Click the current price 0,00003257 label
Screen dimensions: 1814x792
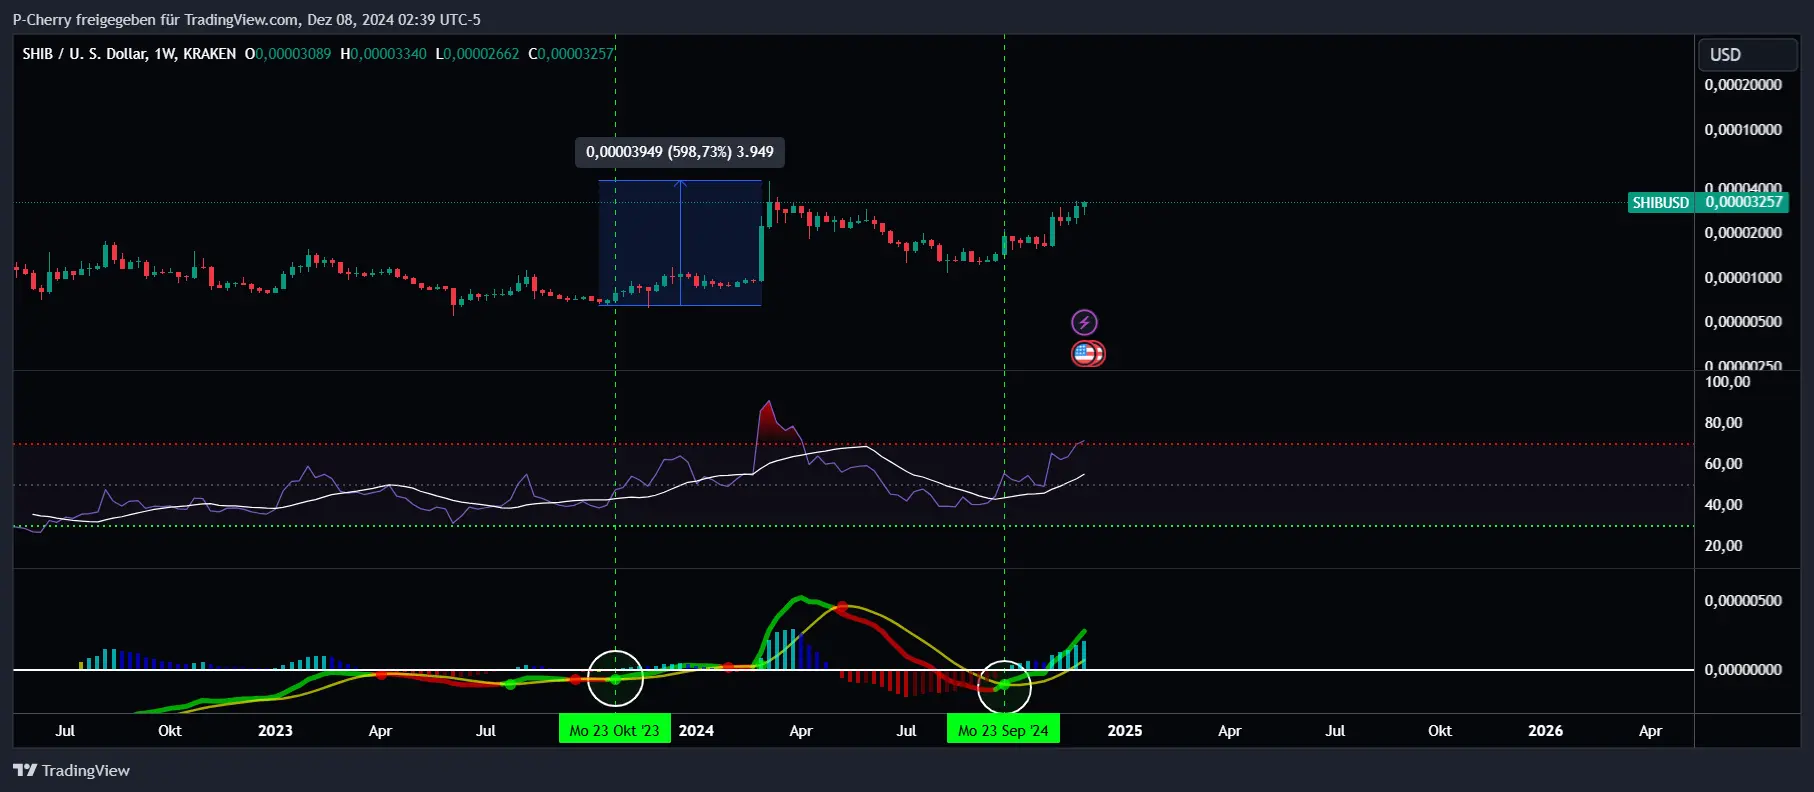pos(1744,202)
